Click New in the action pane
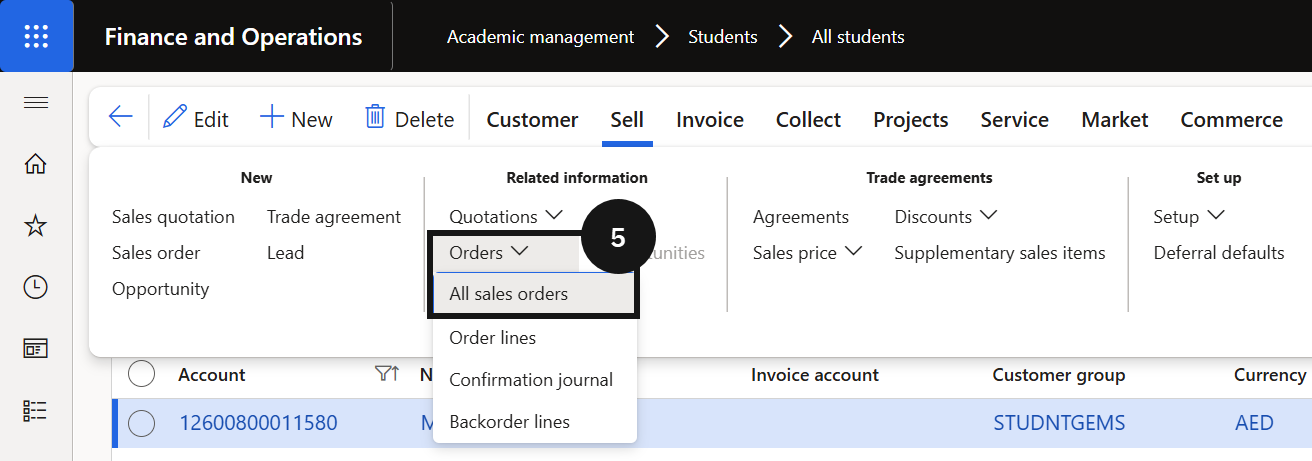 pyautogui.click(x=296, y=119)
